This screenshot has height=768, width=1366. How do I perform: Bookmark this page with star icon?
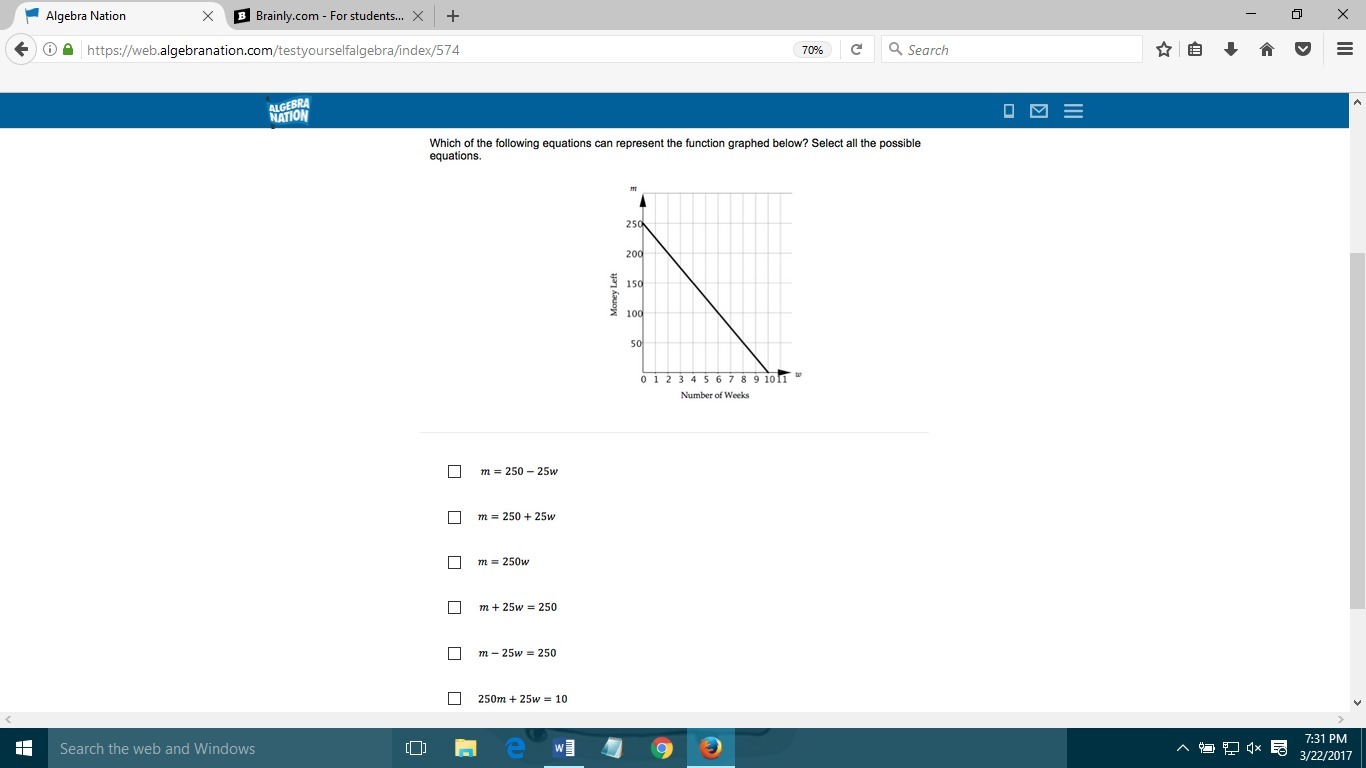tap(1164, 49)
